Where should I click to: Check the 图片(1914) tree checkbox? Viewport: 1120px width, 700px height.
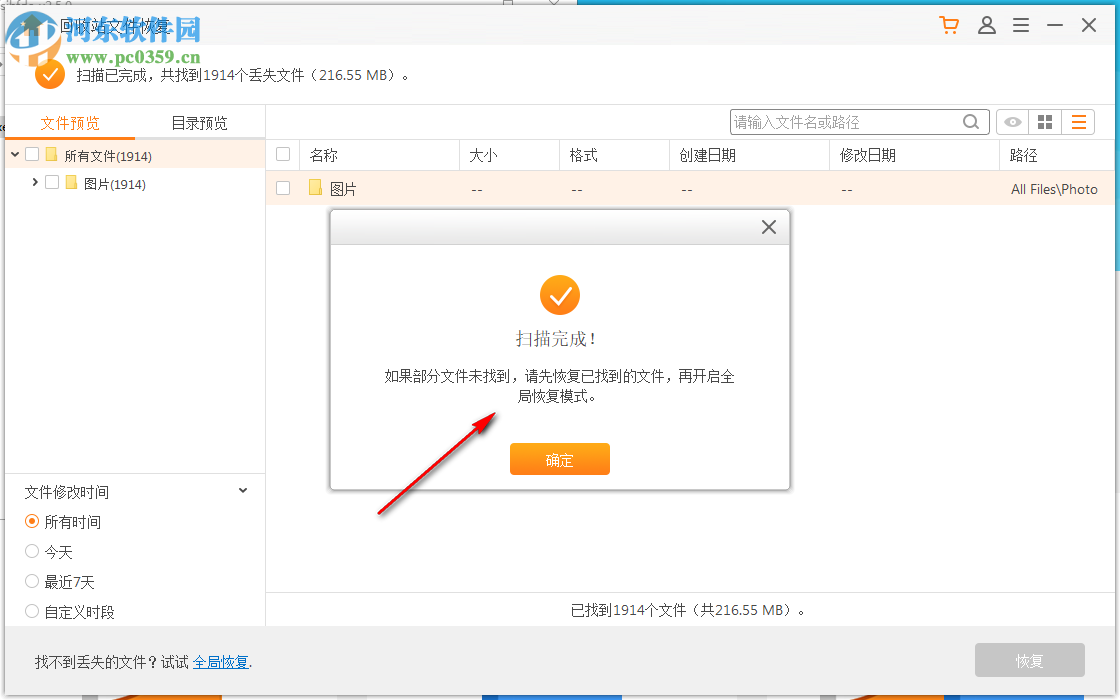[x=53, y=183]
